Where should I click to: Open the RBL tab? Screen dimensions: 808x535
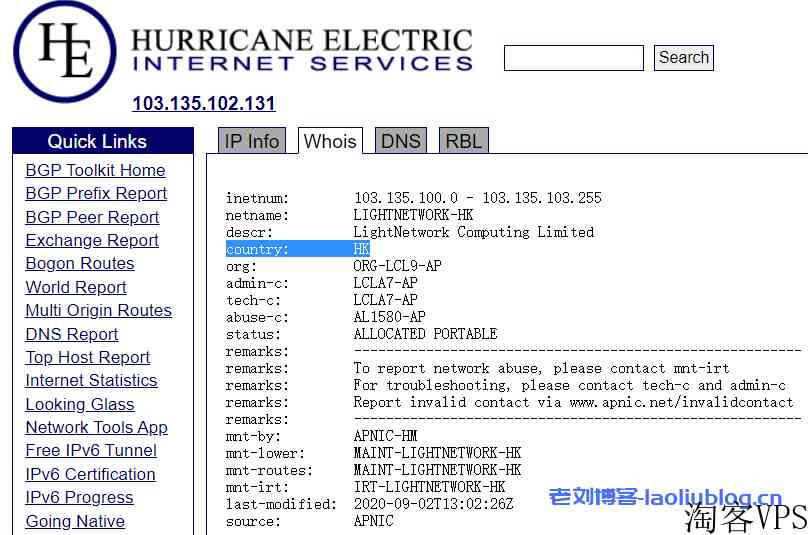tap(463, 141)
